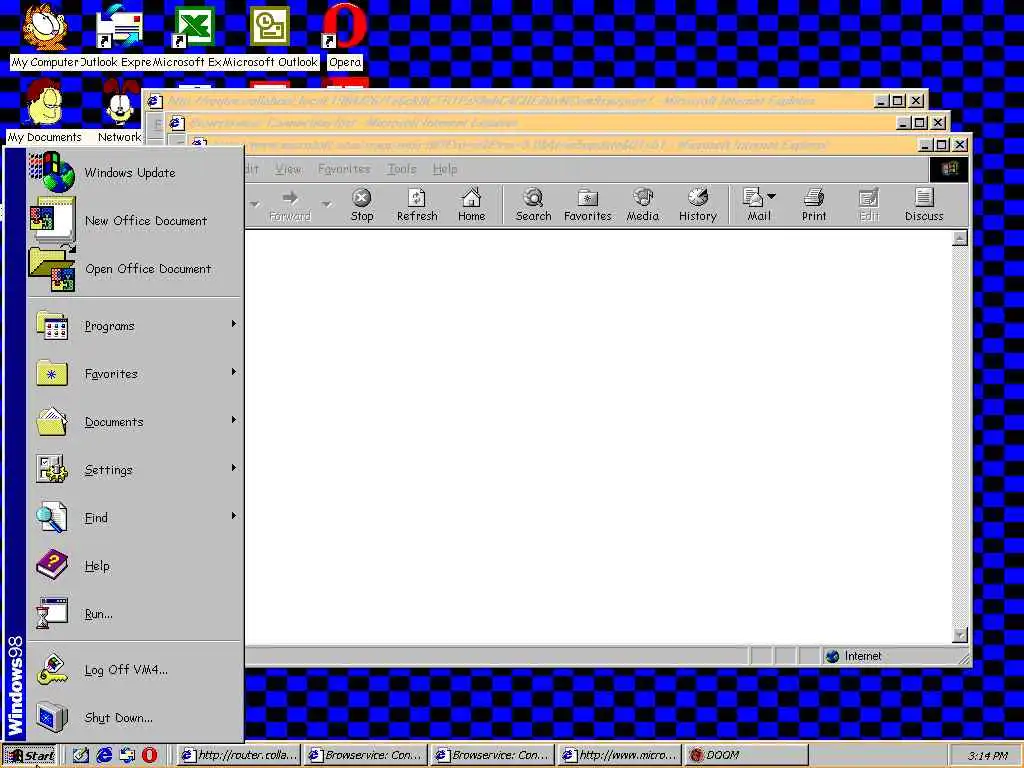Select Log Off VM4...

pos(135,669)
